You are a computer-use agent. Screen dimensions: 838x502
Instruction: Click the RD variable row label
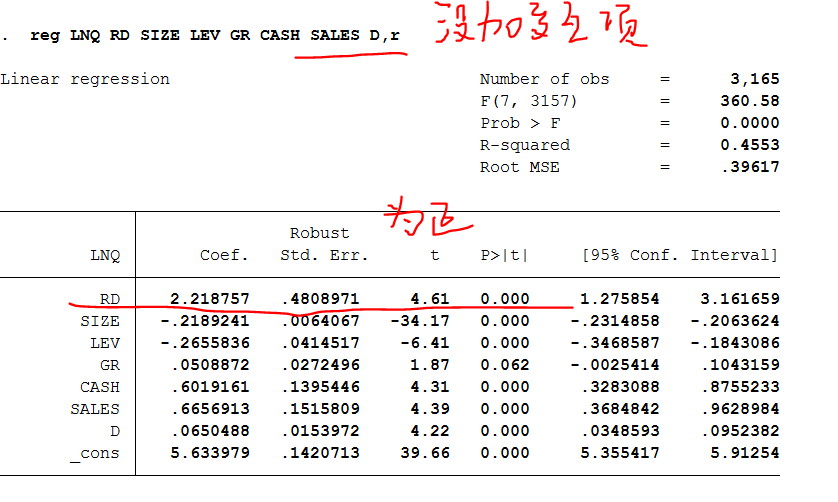(110, 299)
